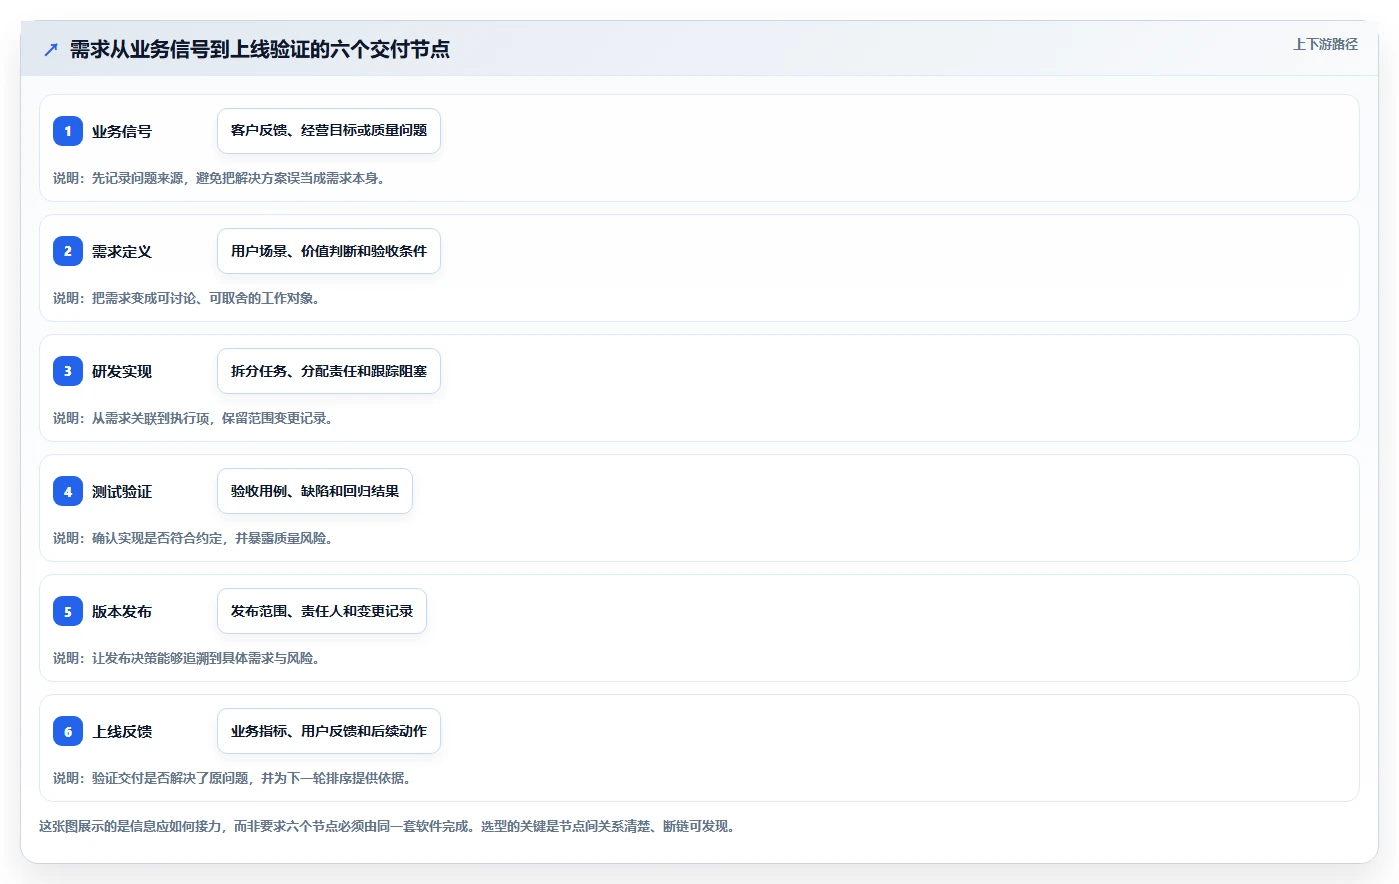Click the panel title 需求从业务信号到上线验证的六个交付节点
Screen dimensions: 1399x884
pyautogui.click(x=260, y=49)
